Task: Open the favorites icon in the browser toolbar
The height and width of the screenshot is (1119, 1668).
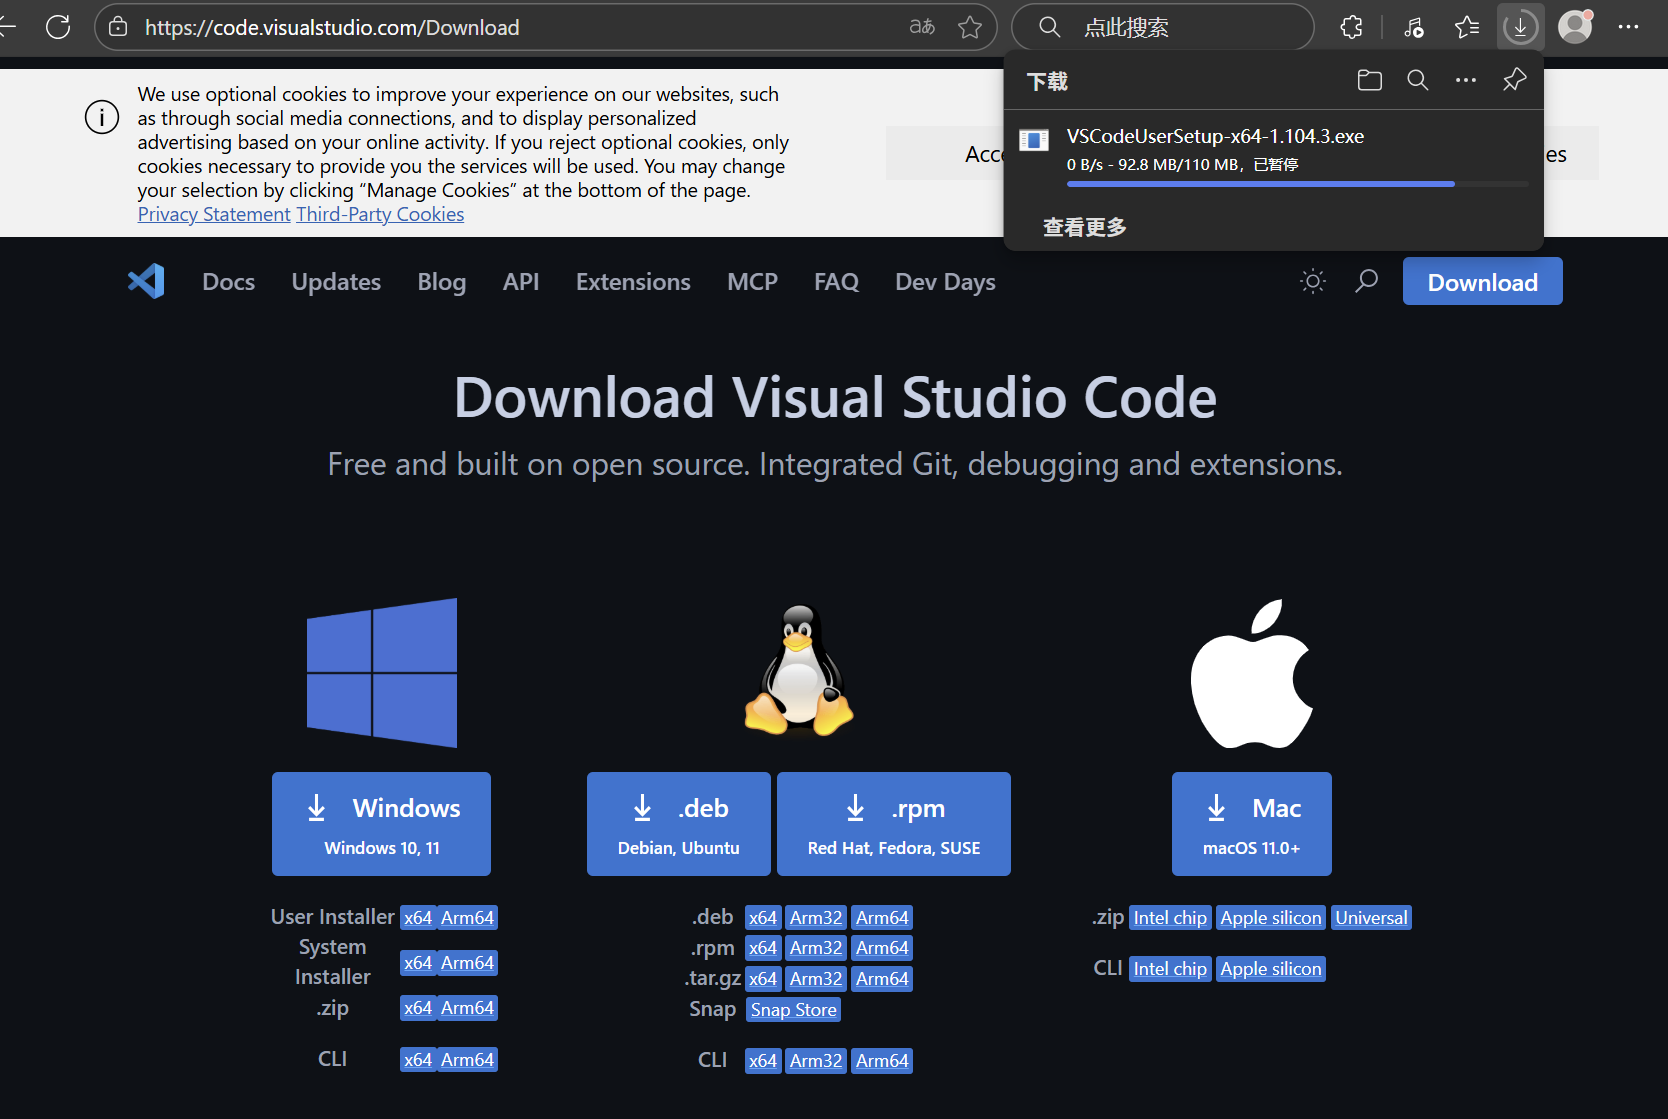Action: point(1467,27)
